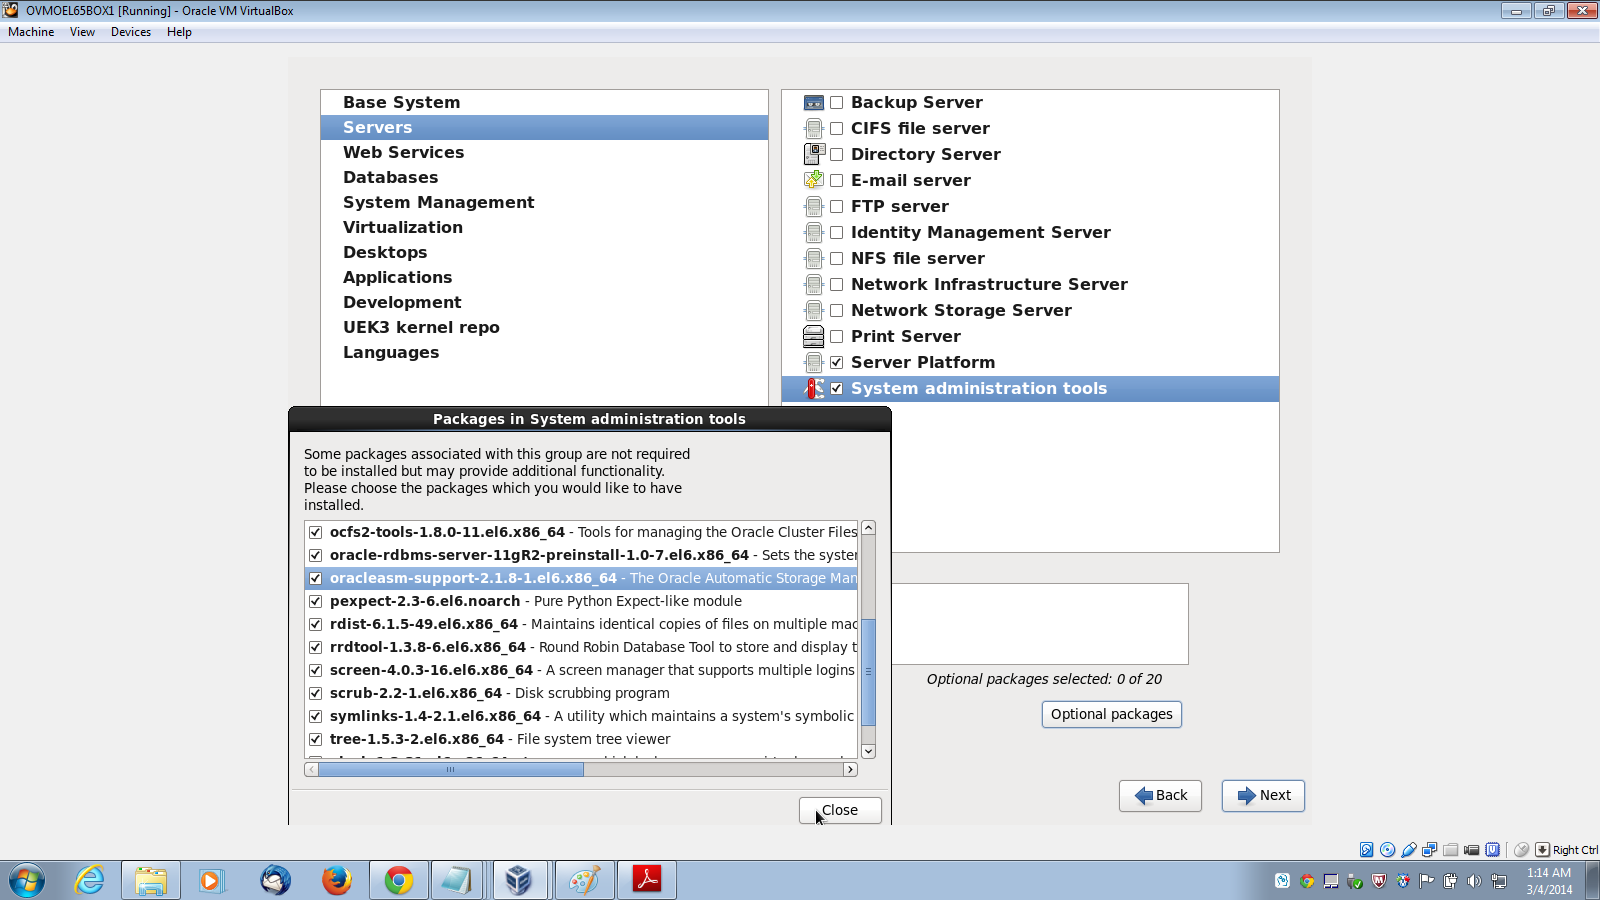The width and height of the screenshot is (1600, 900).
Task: Uncheck the ocfs2-tools package checkbox
Action: [316, 532]
